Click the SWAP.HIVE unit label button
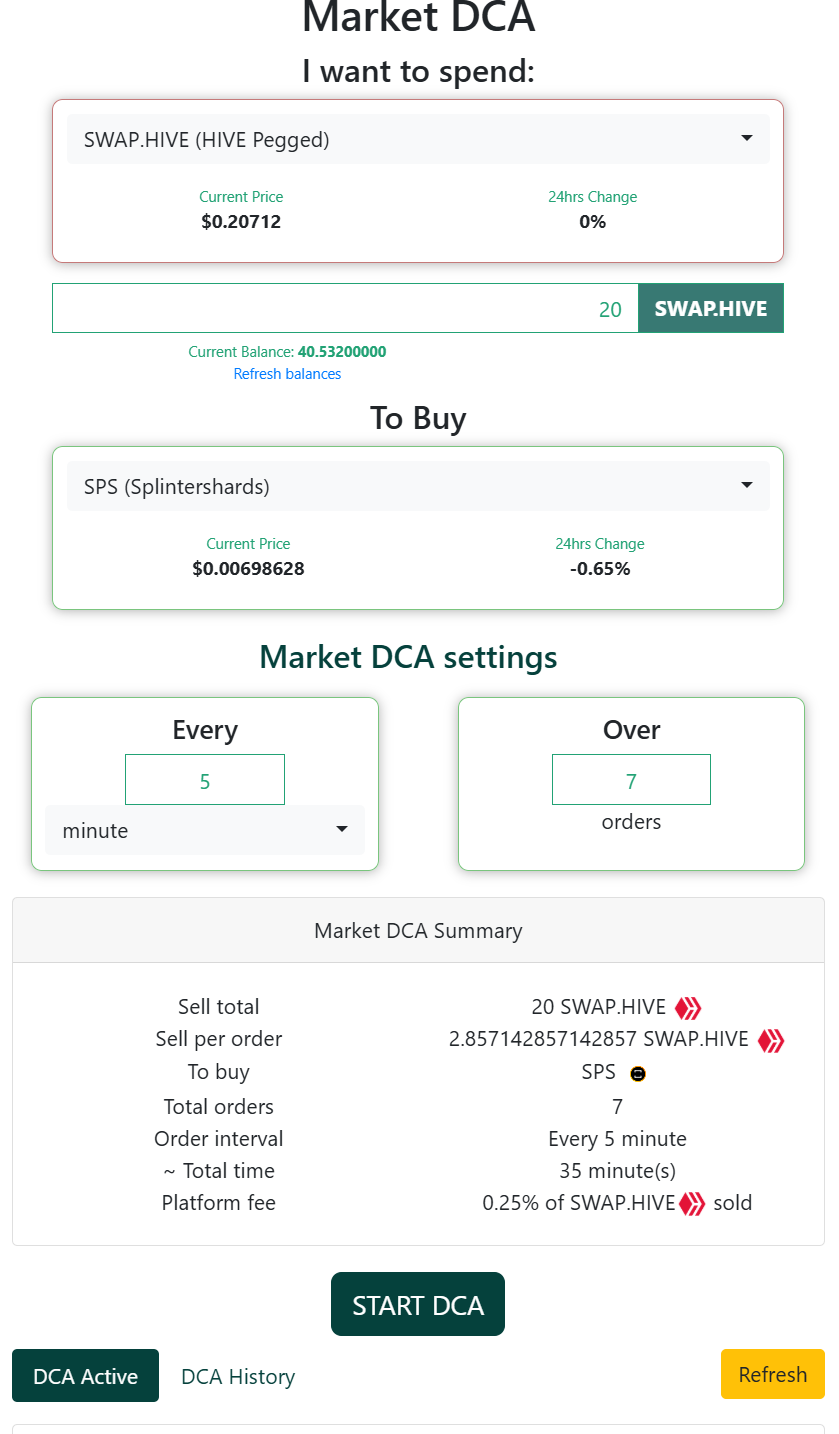This screenshot has height=1434, width=839. (710, 309)
